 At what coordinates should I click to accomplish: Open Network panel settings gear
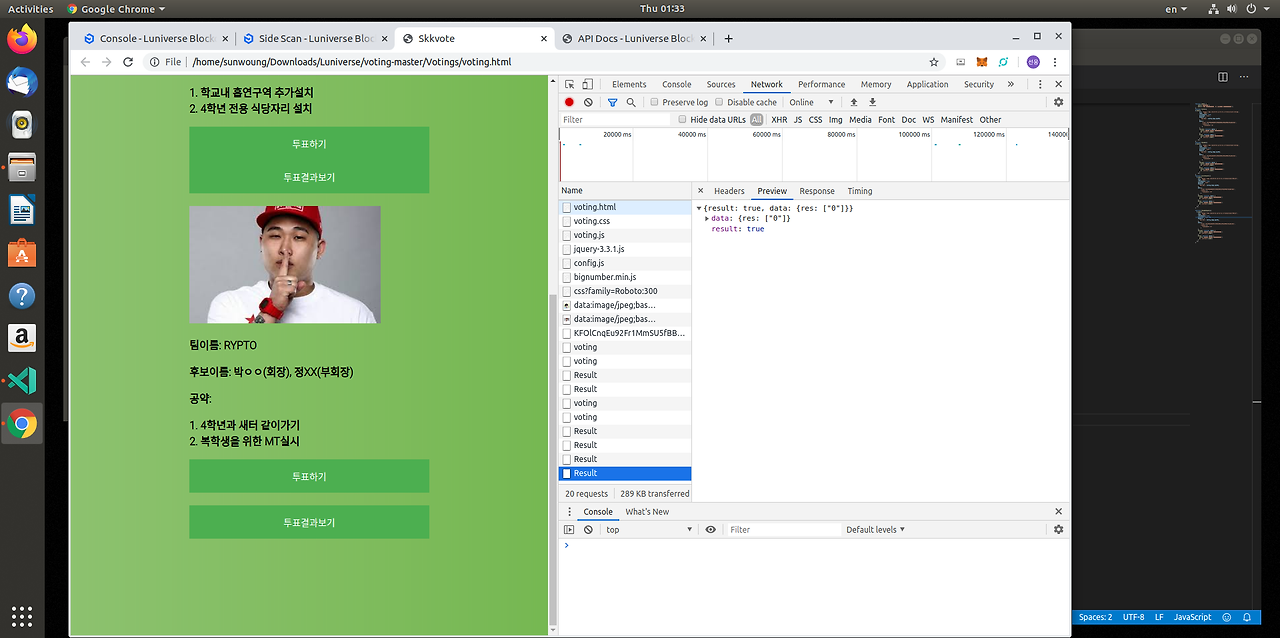(x=1058, y=102)
